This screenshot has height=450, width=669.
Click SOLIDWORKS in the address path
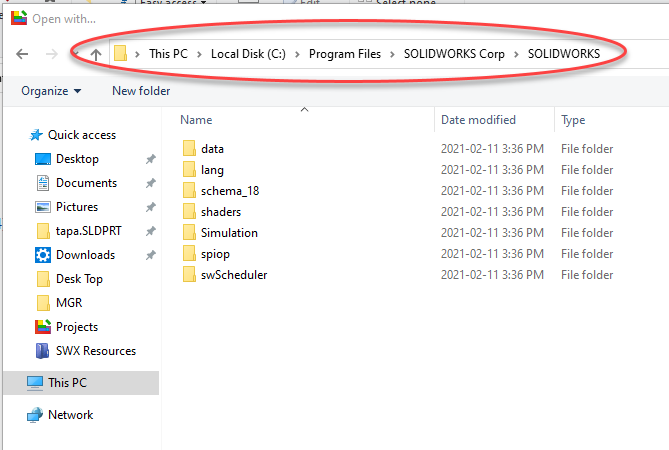(x=564, y=54)
